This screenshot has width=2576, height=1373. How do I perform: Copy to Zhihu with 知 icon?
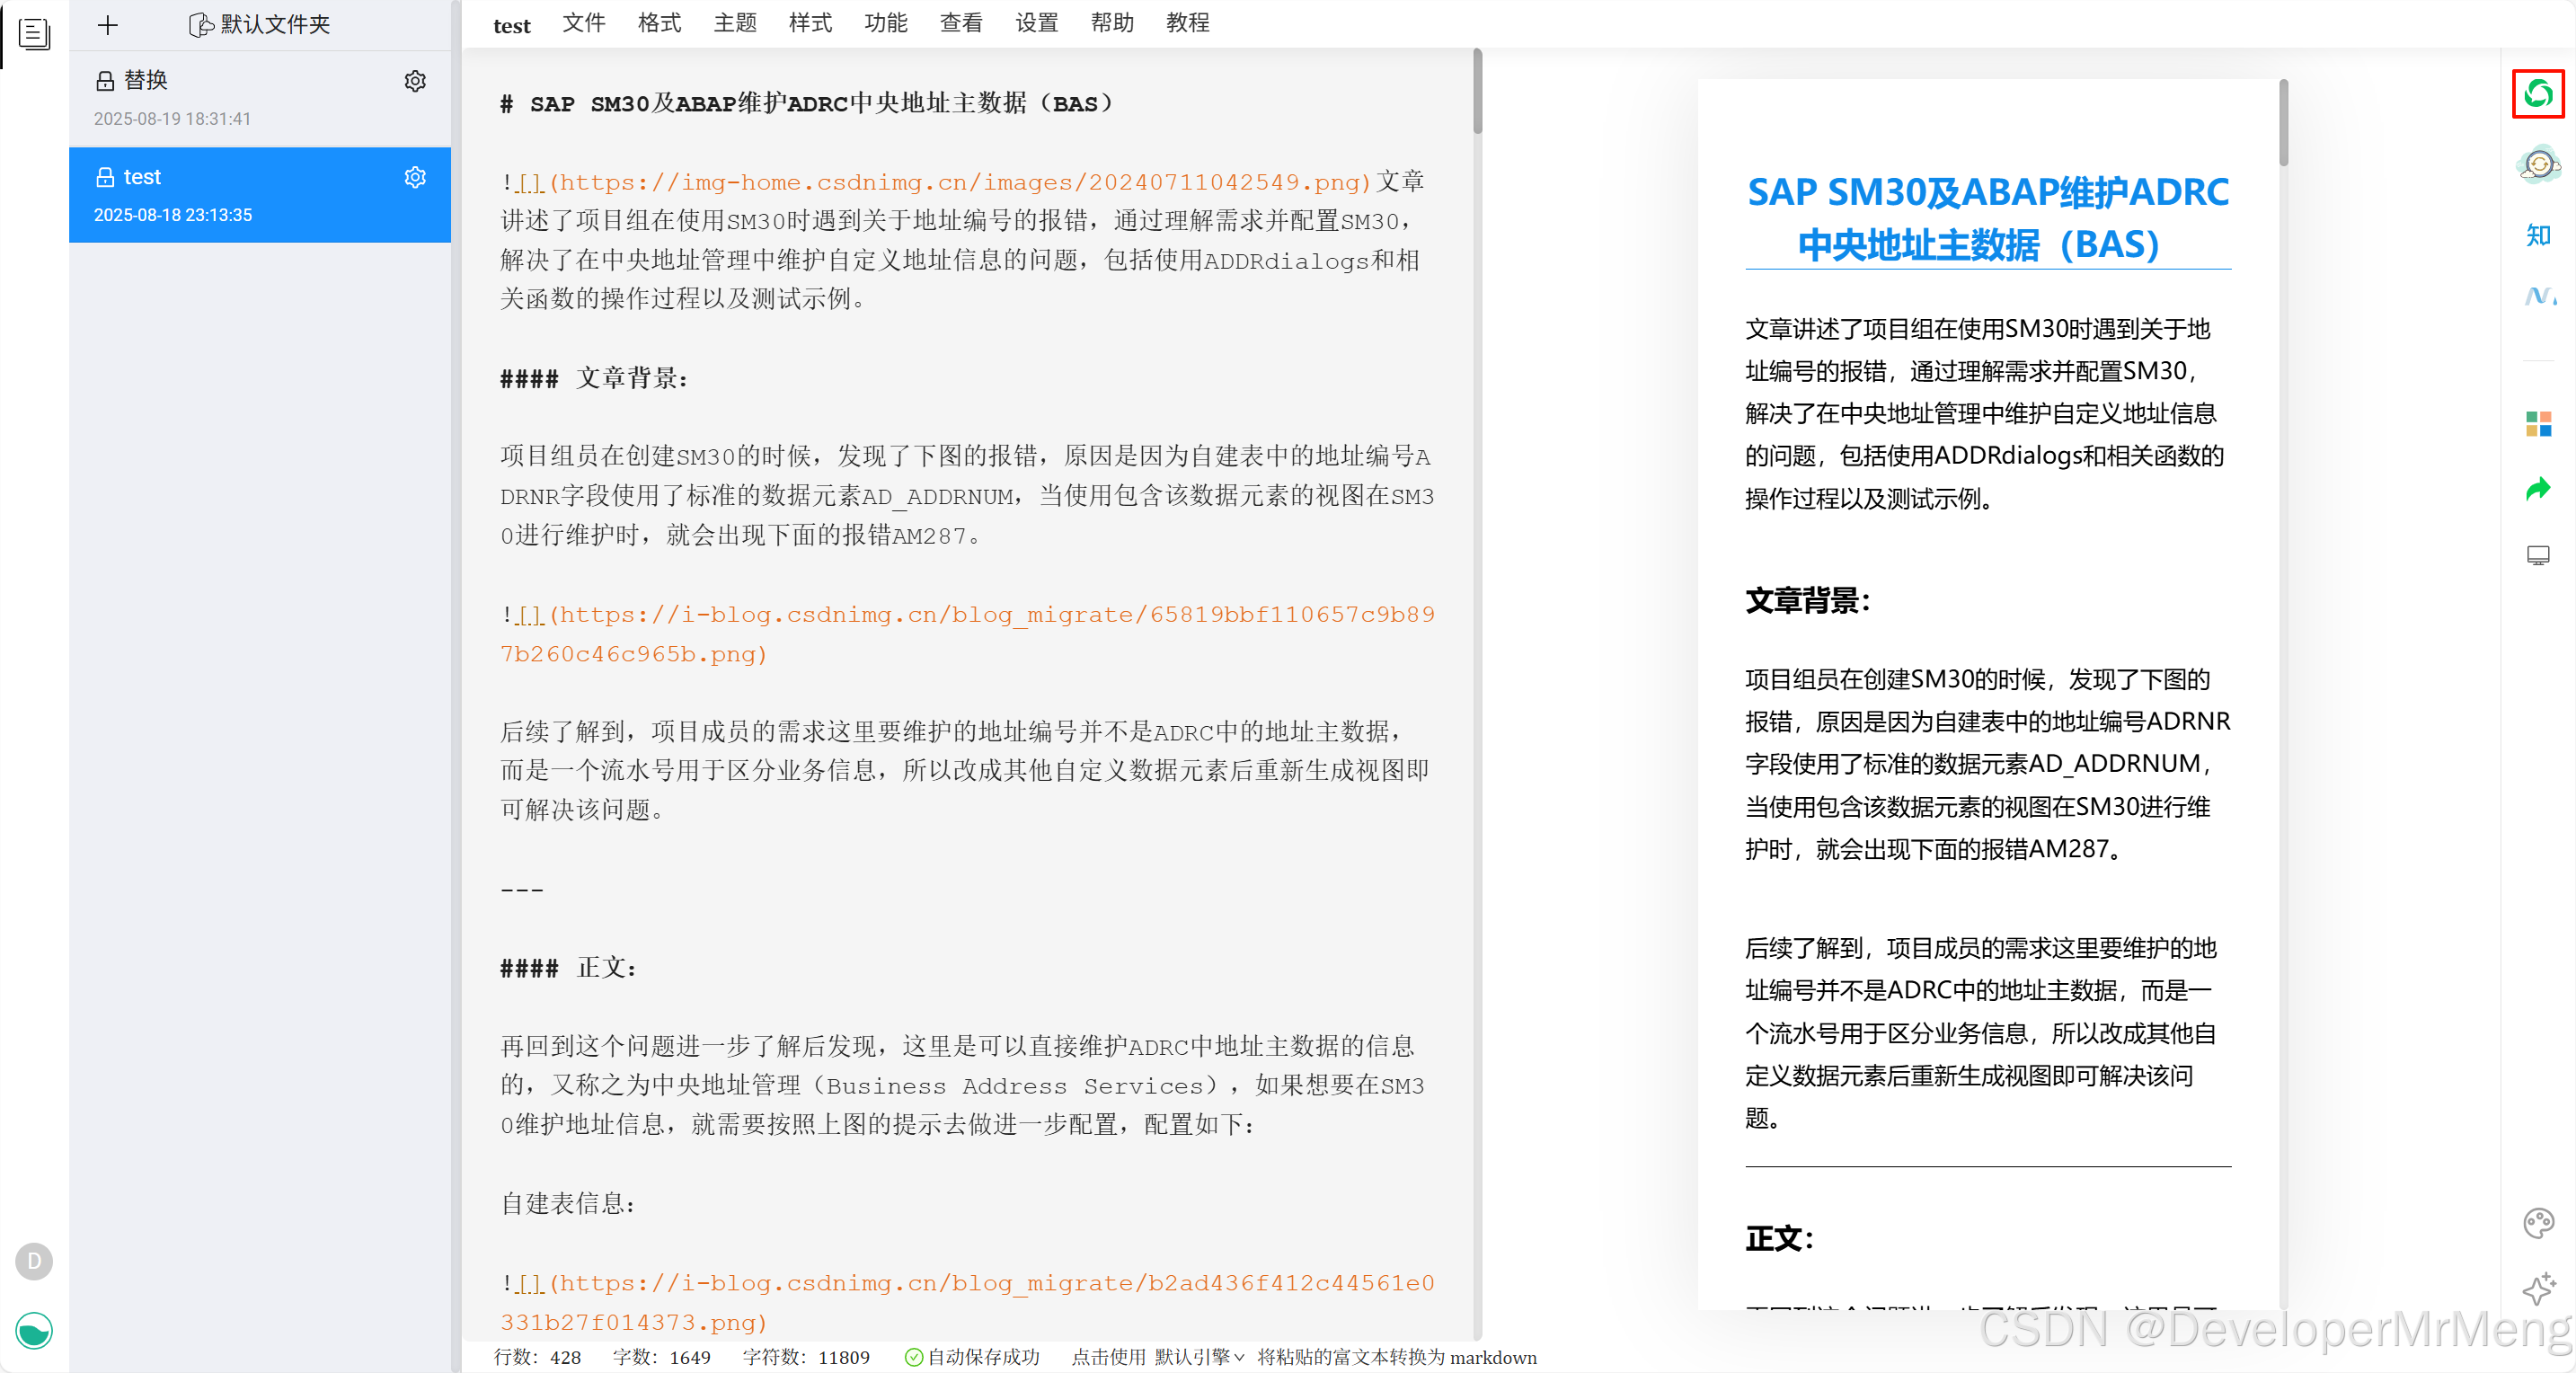tap(2537, 236)
